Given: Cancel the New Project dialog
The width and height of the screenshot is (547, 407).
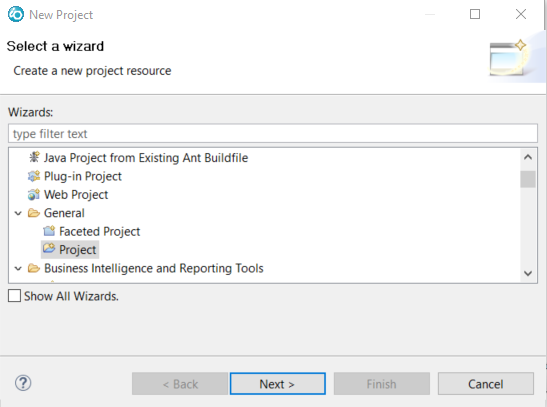Looking at the screenshot, I should [486, 384].
